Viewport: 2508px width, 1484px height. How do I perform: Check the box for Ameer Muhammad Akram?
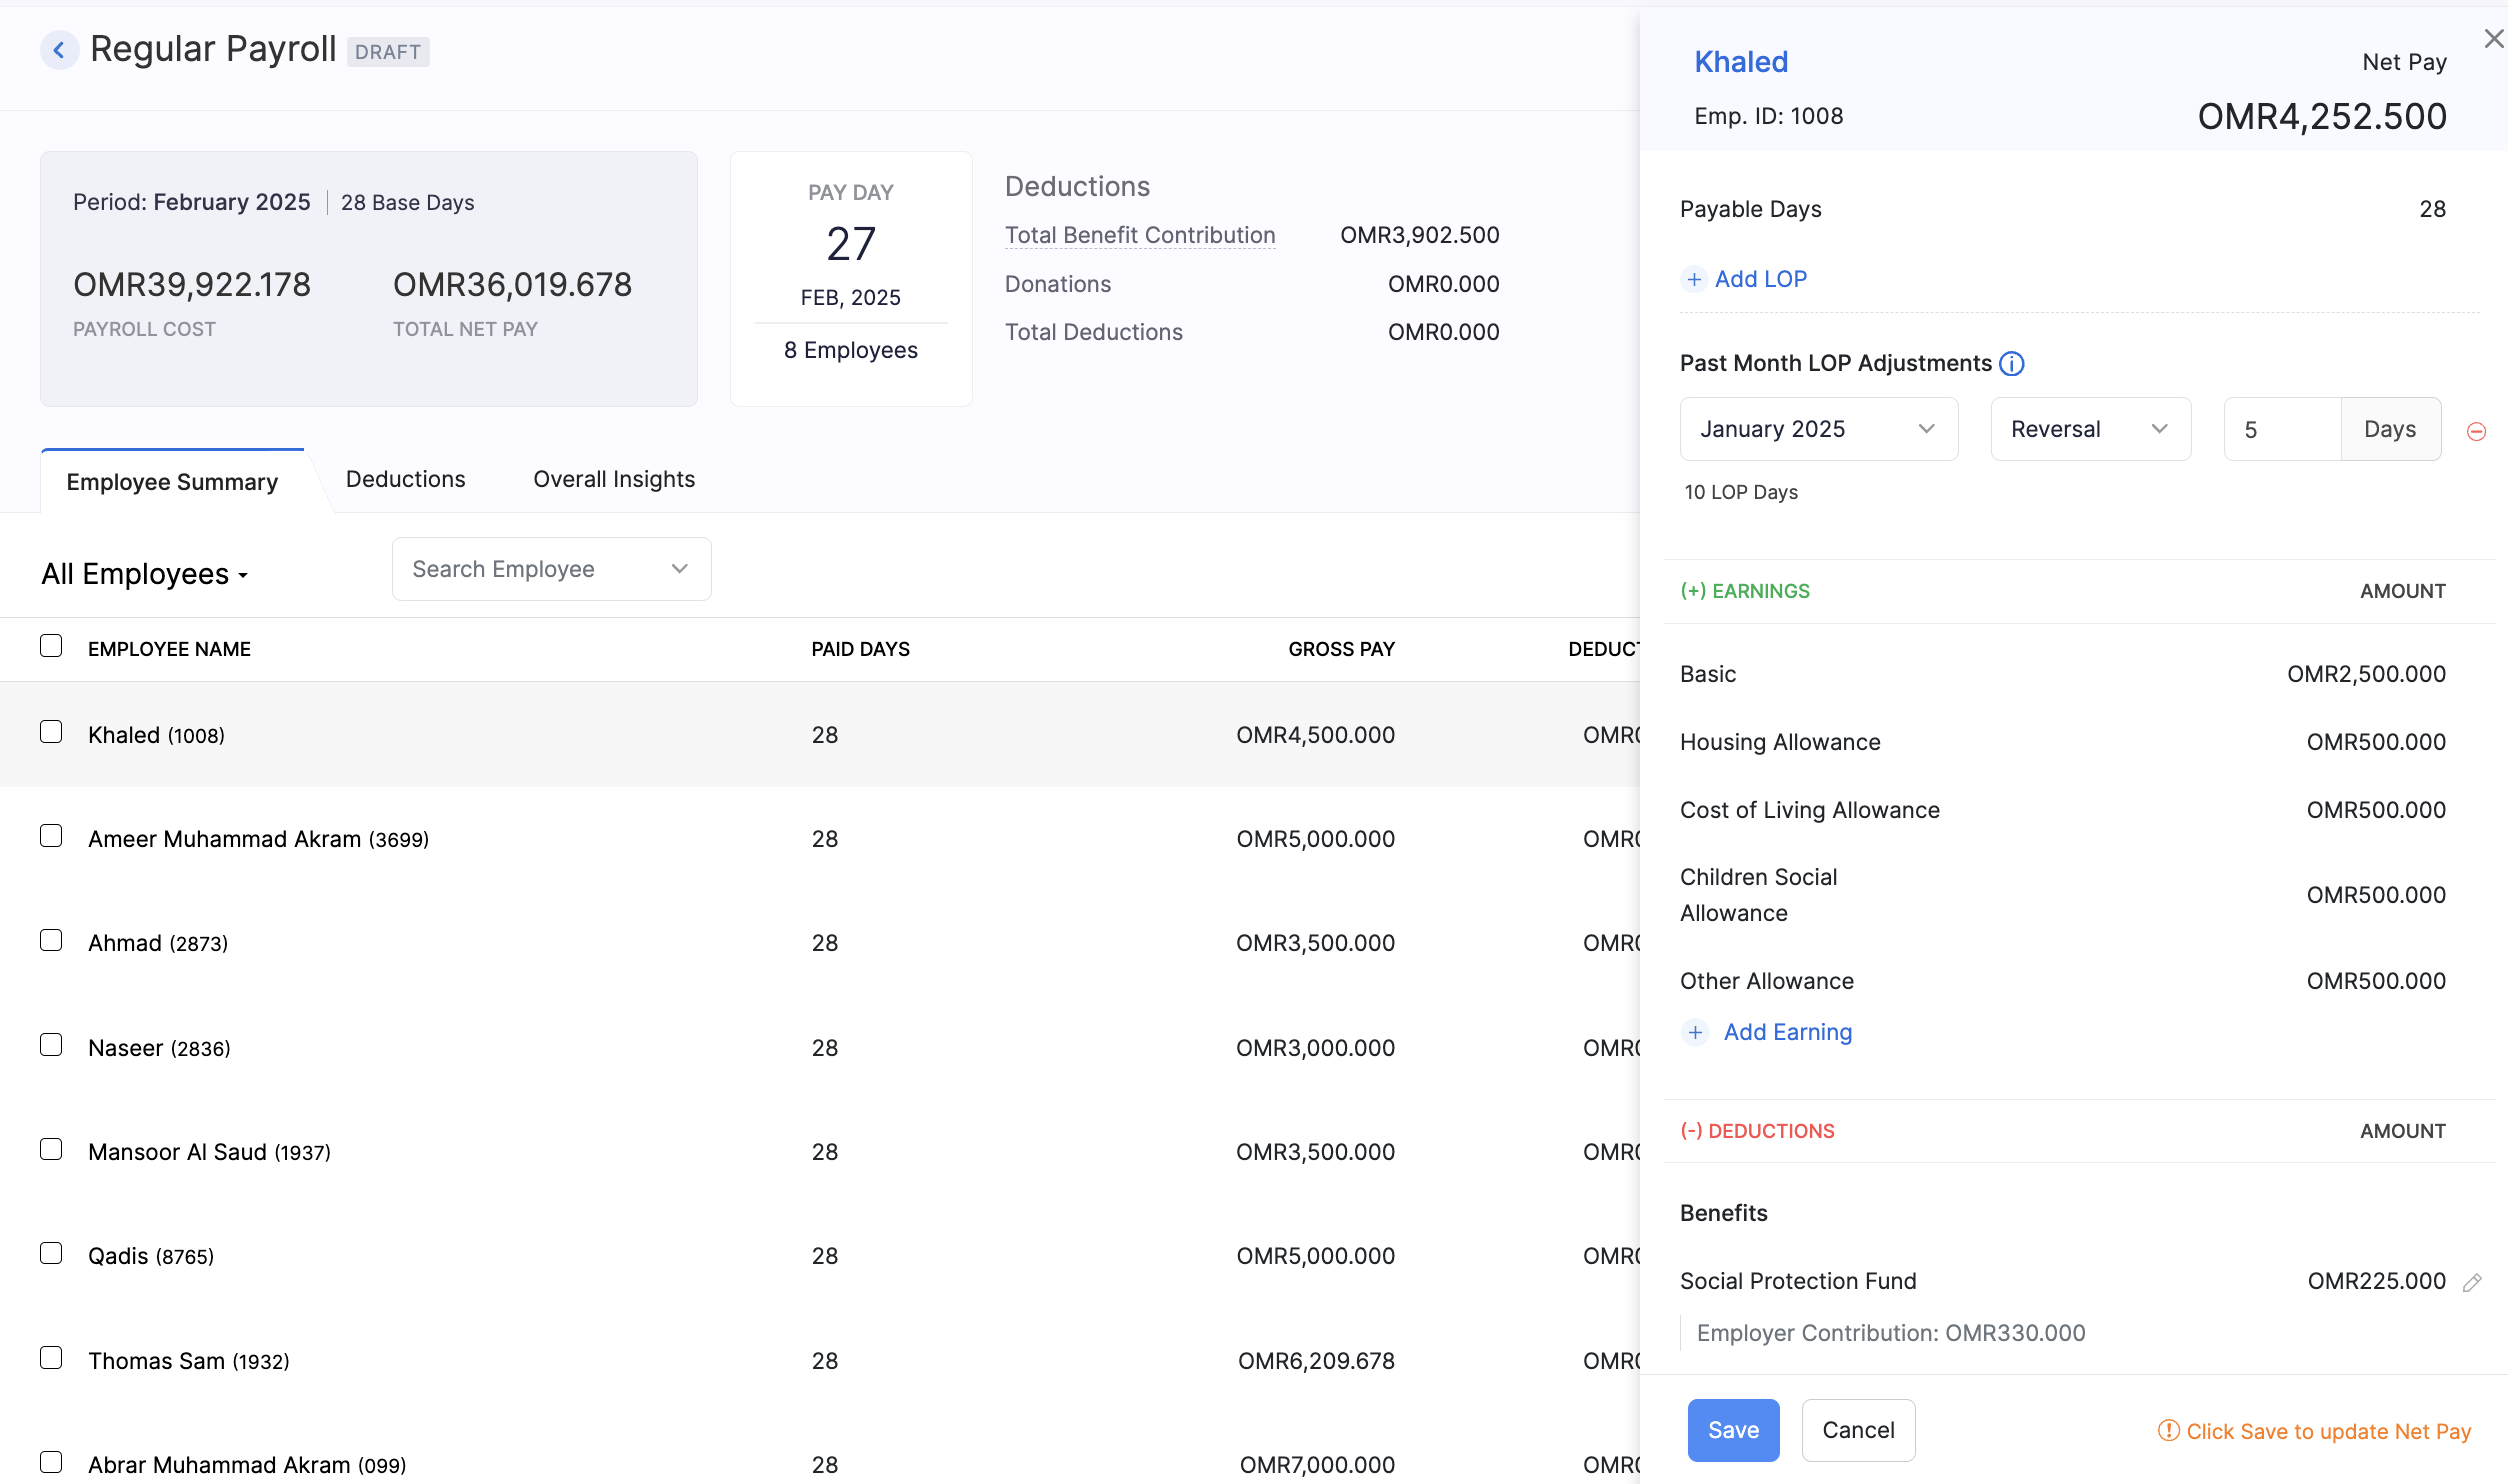click(51, 836)
